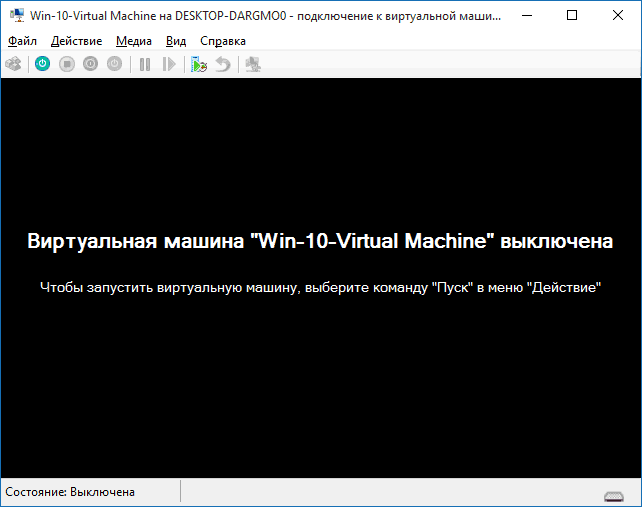Image resolution: width=642 pixels, height=507 pixels.
Task: Click the Pause toolbar icon
Action: coord(145,64)
